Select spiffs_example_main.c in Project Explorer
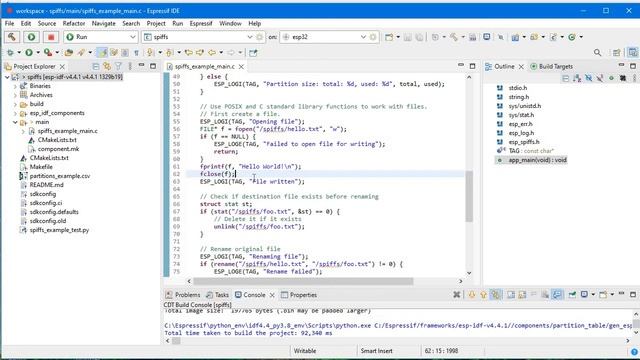The height and width of the screenshot is (360, 640). [67, 131]
